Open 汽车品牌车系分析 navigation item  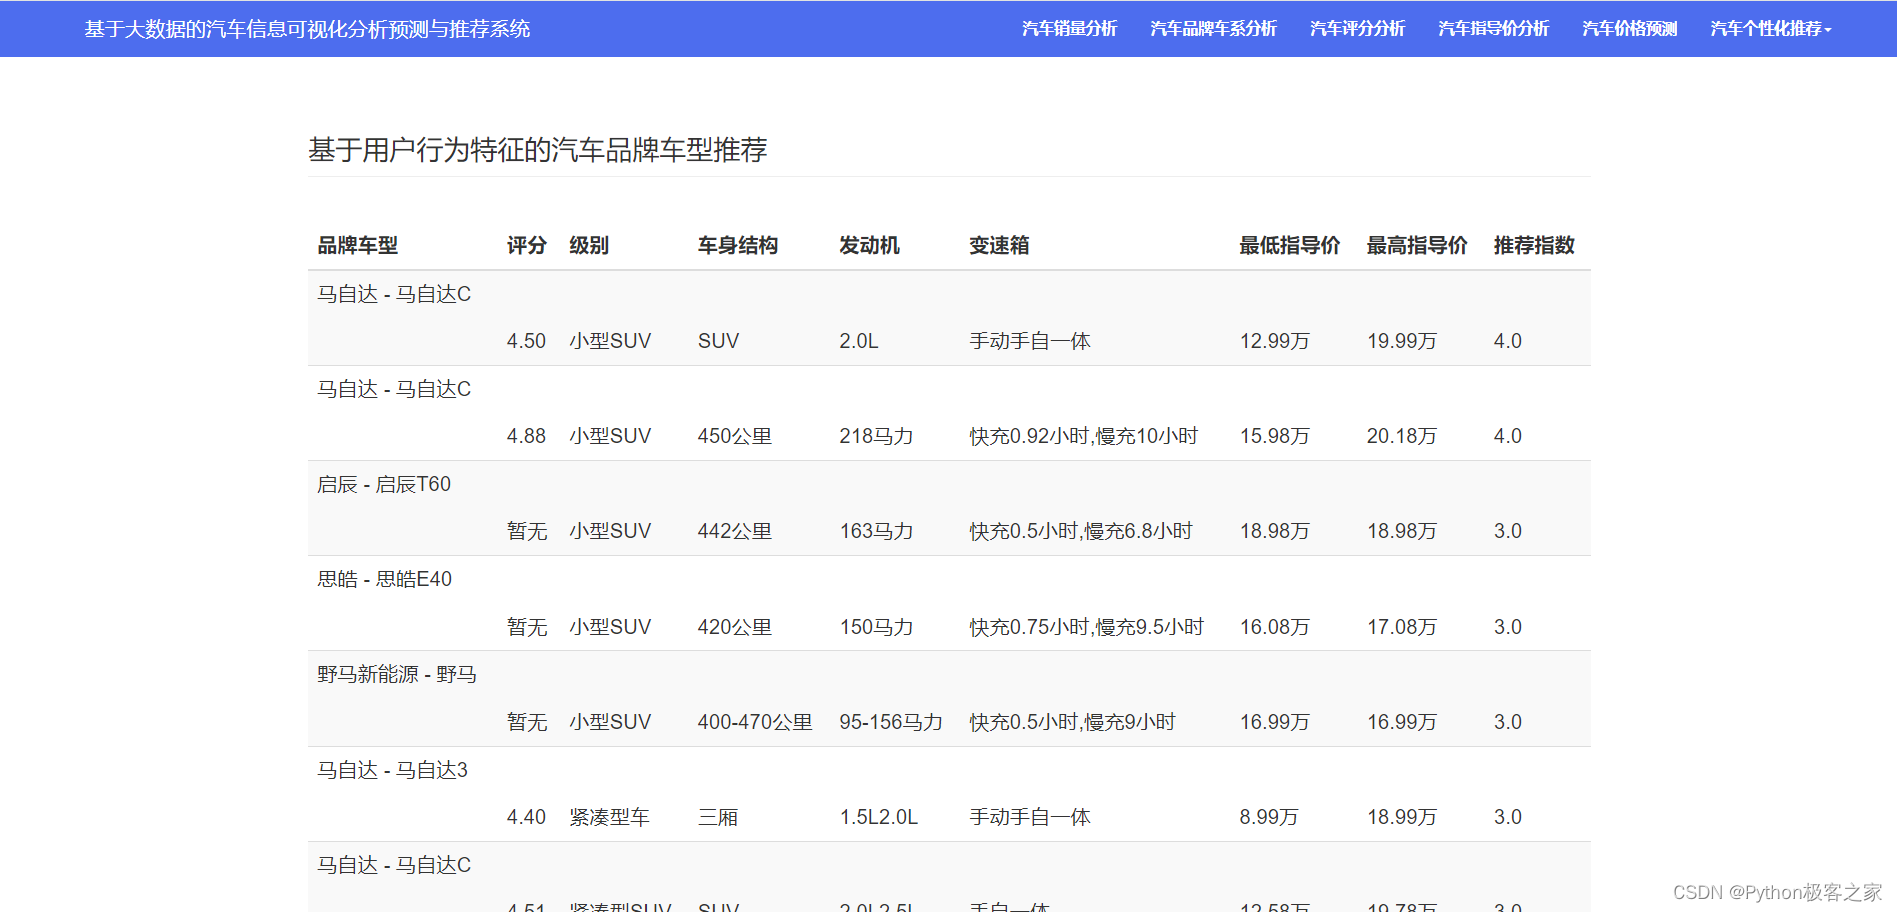point(1213,29)
